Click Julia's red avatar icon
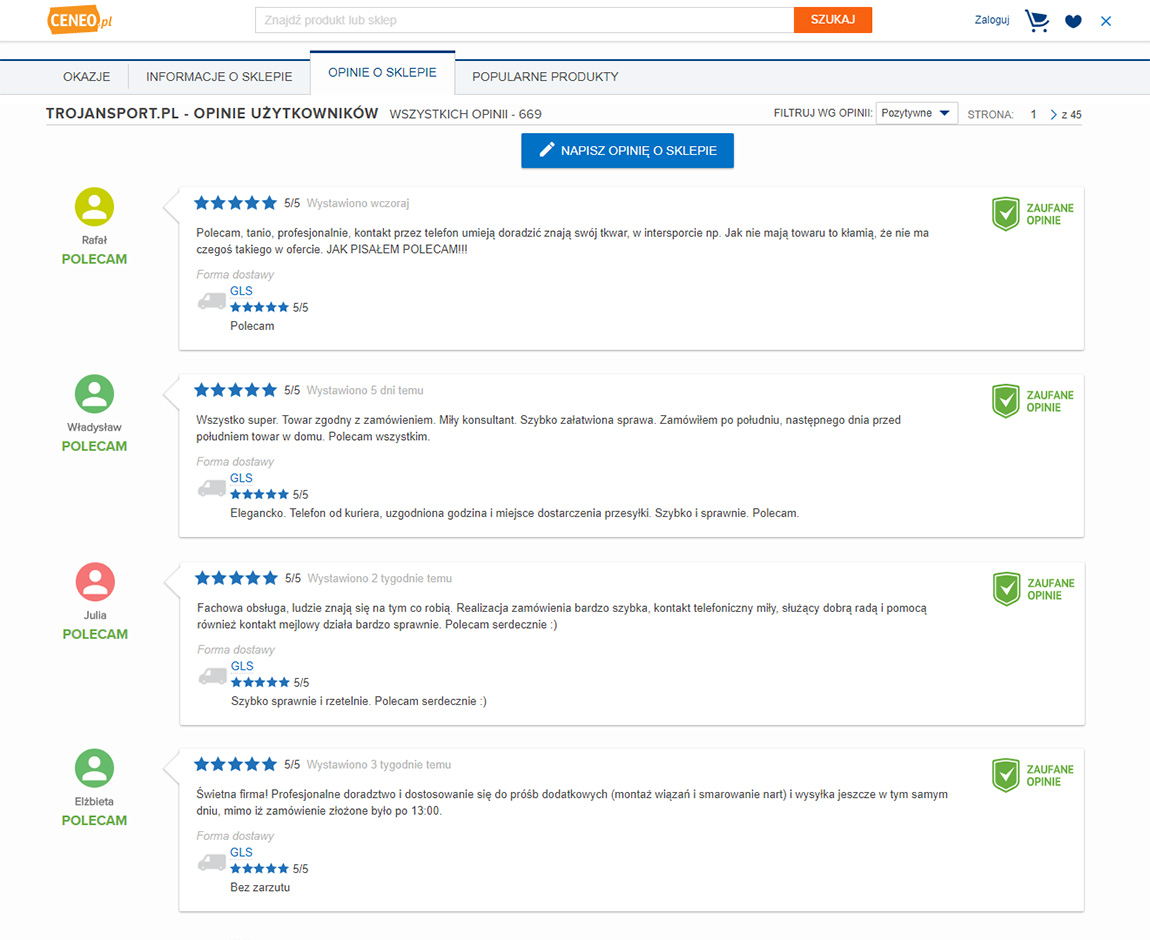 tap(95, 581)
